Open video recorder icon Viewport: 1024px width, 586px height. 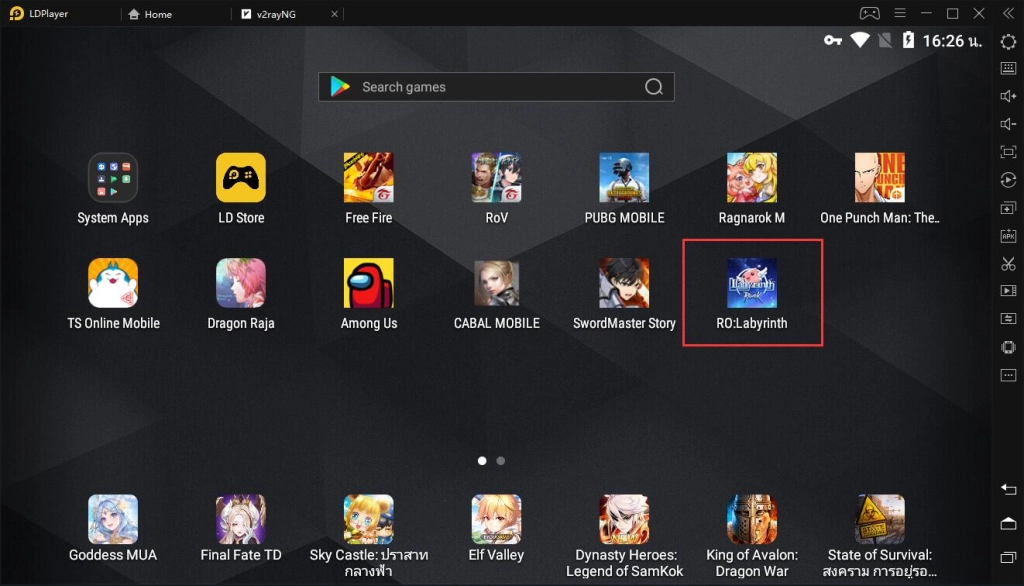click(1008, 291)
